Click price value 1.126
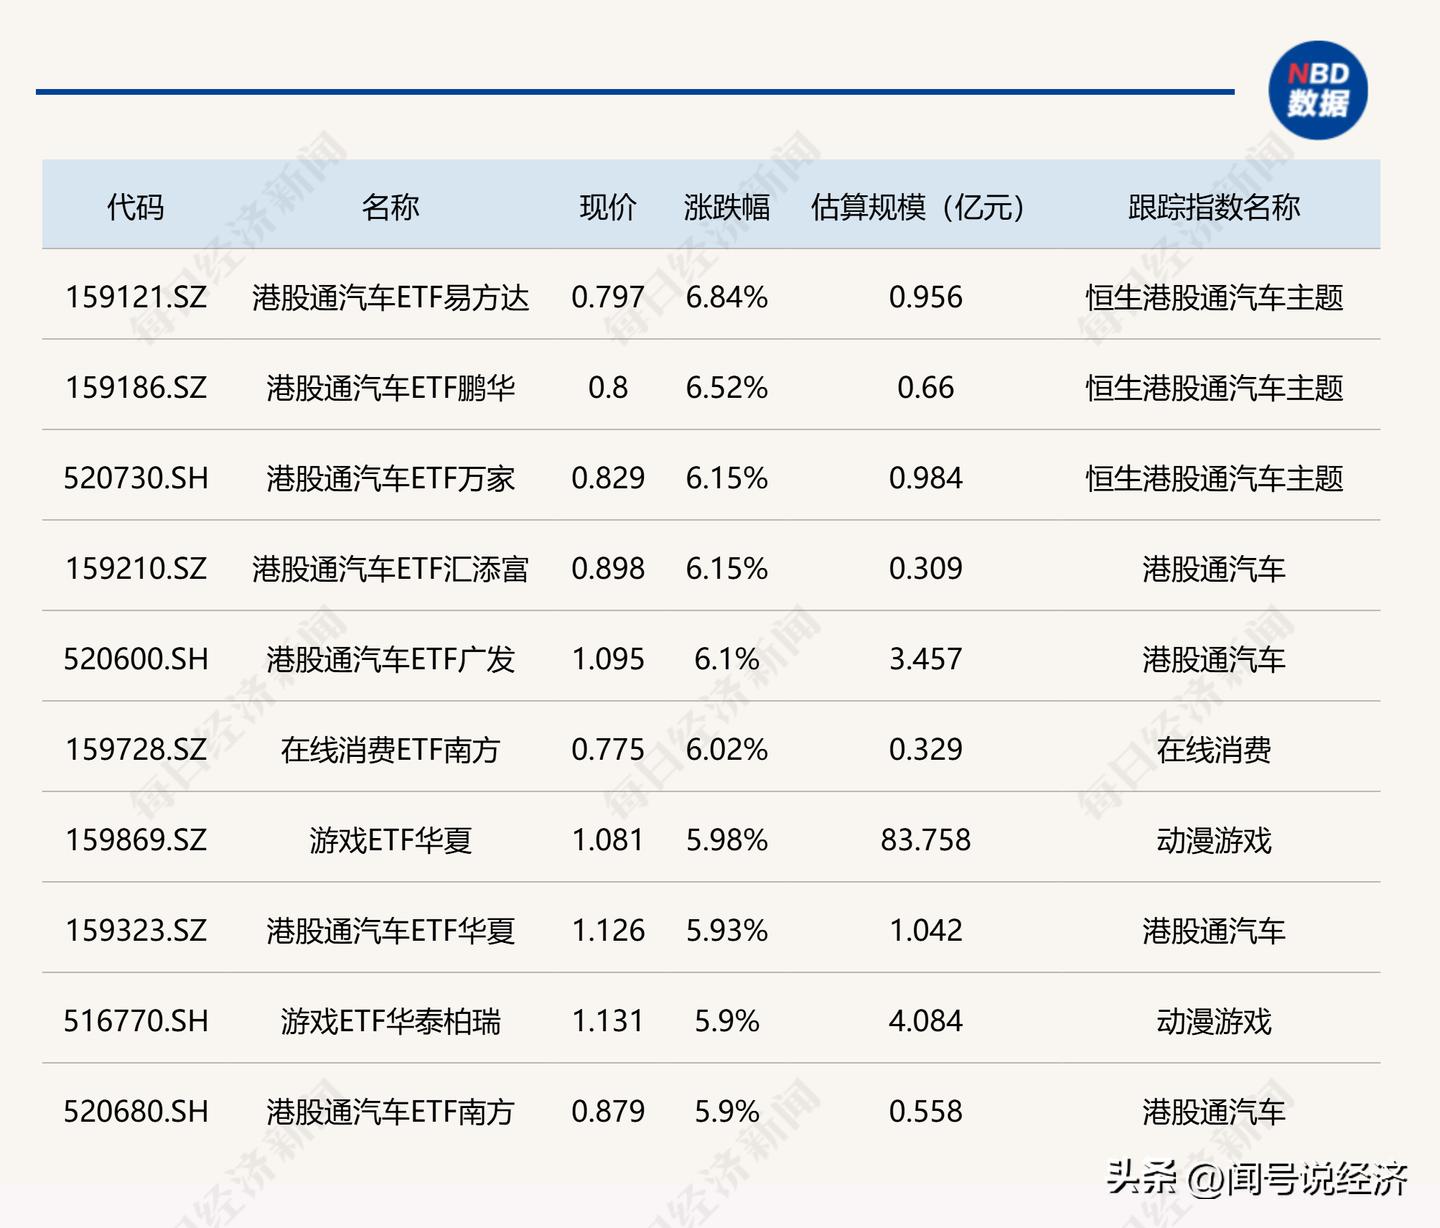This screenshot has width=1440, height=1228. pyautogui.click(x=608, y=930)
